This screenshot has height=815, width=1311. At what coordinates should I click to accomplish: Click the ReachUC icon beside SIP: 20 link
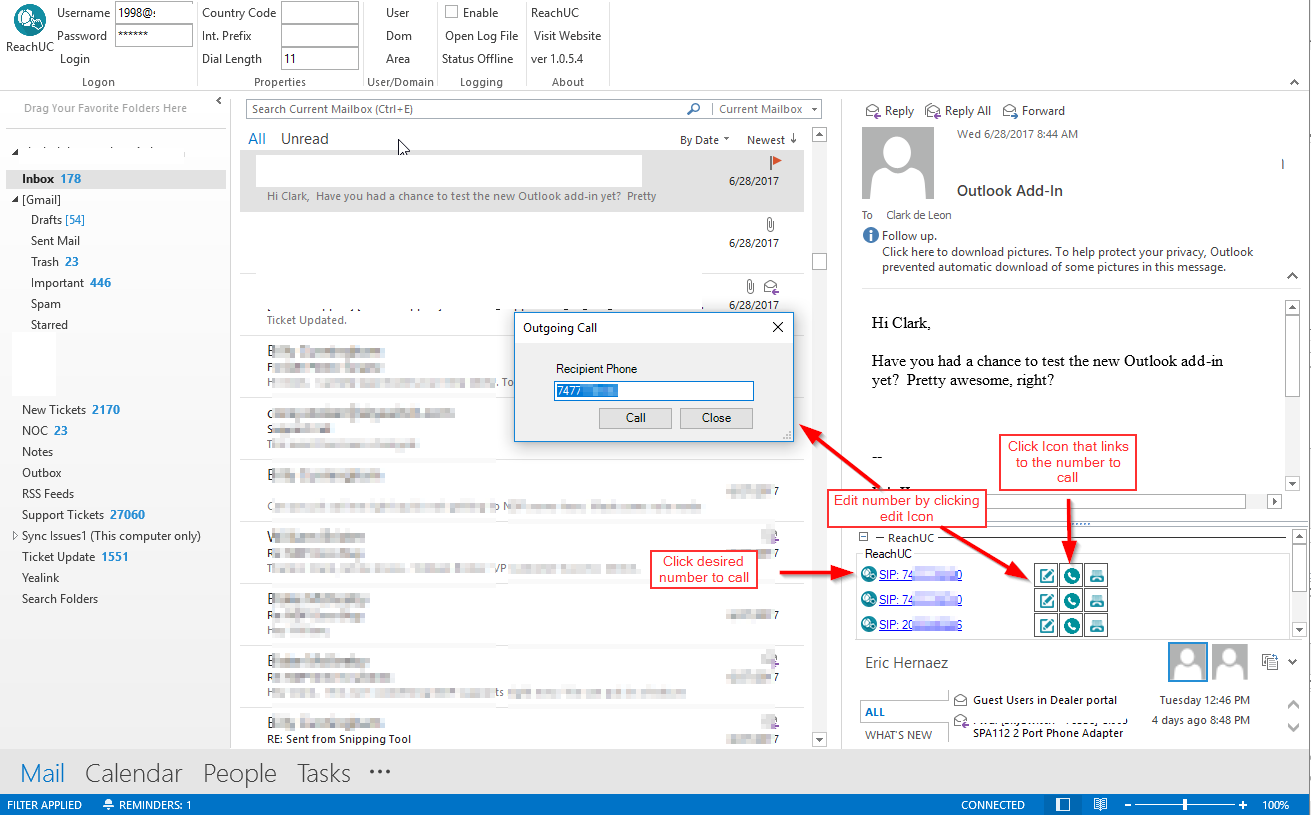tap(868, 625)
